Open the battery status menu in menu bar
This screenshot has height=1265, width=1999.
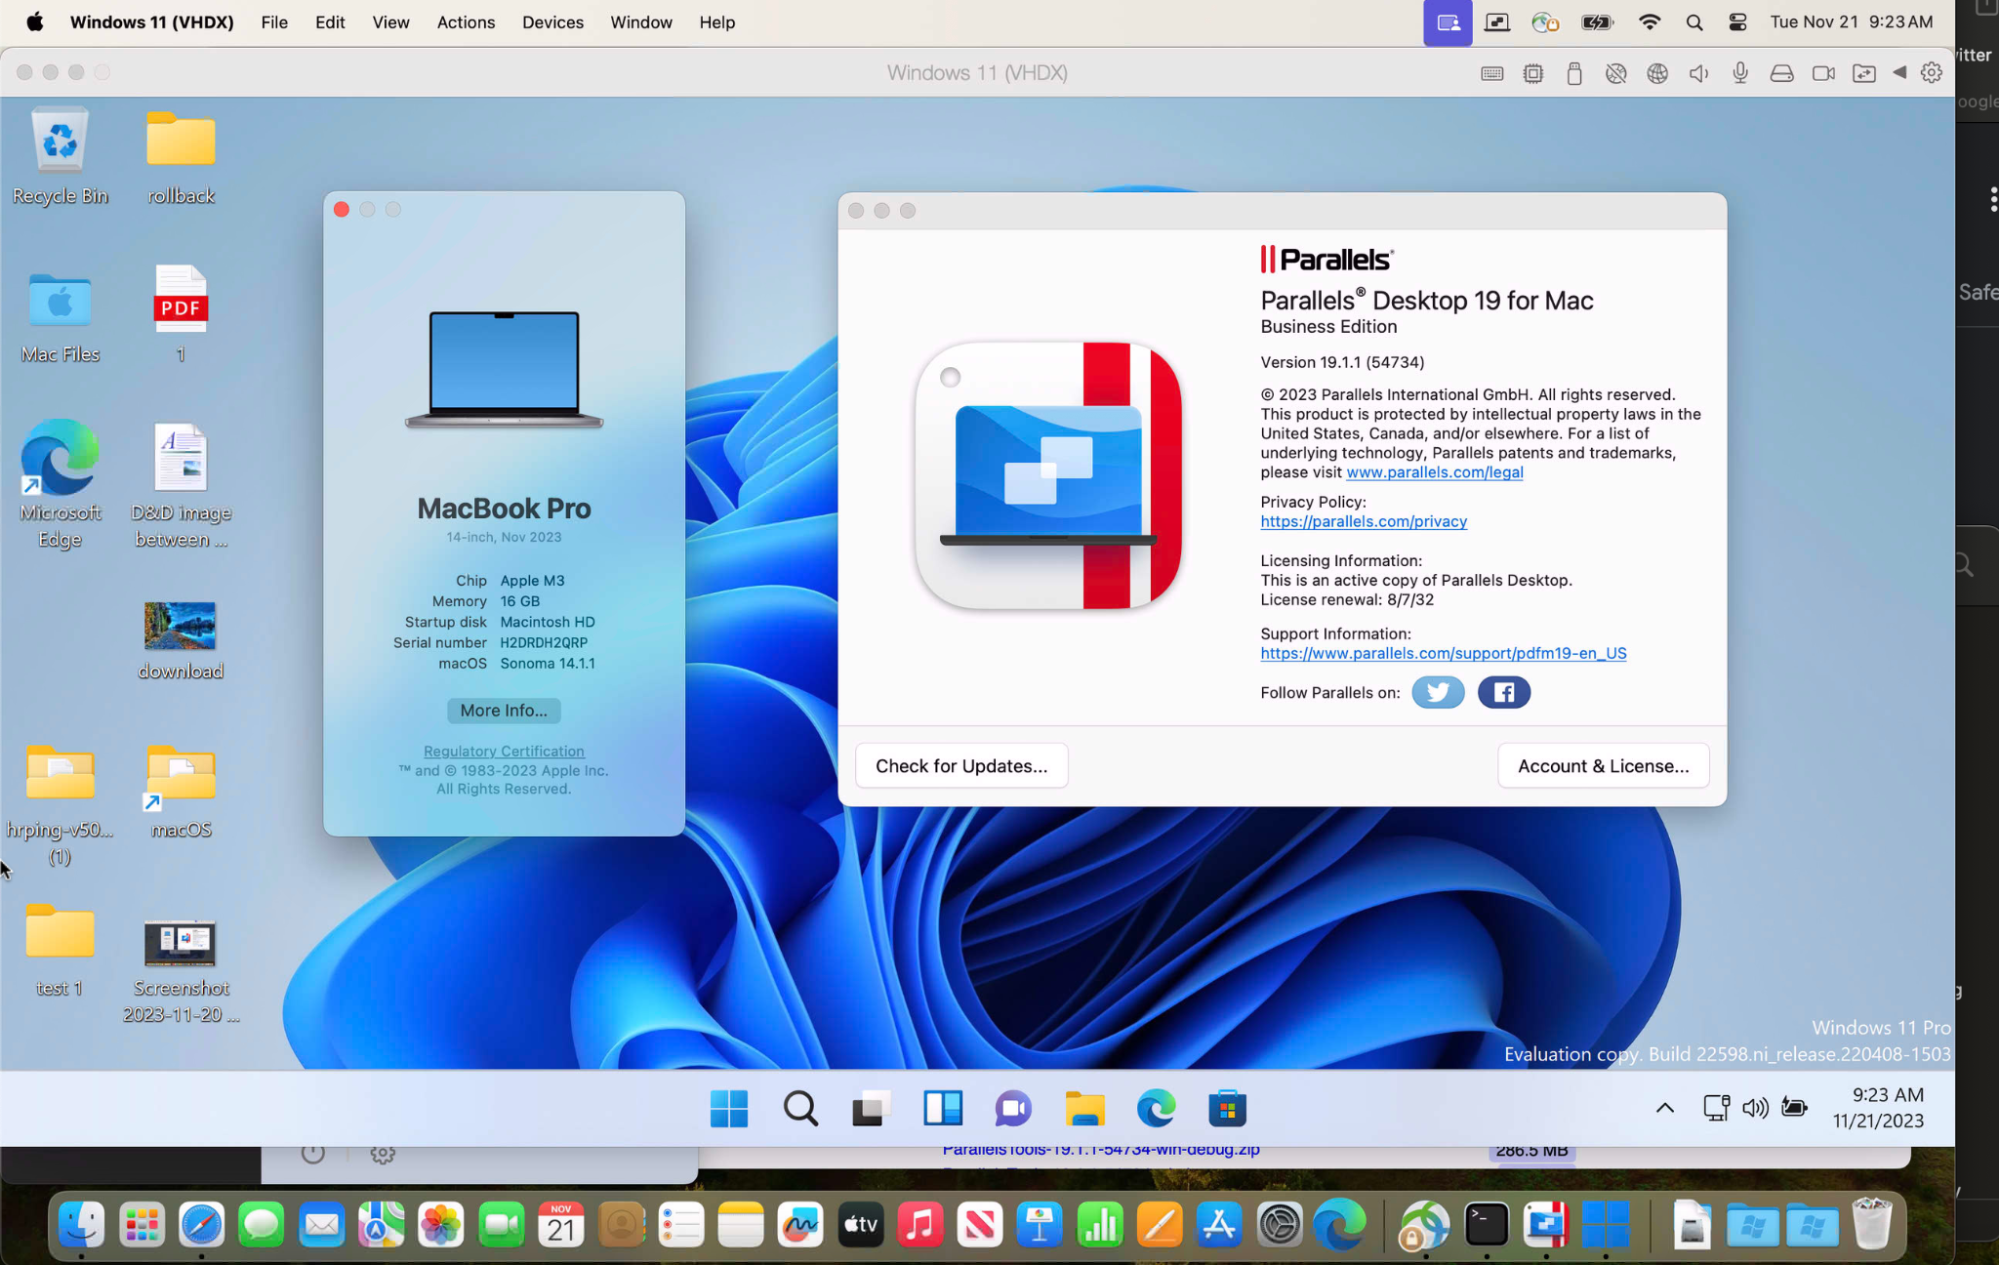(x=1596, y=21)
